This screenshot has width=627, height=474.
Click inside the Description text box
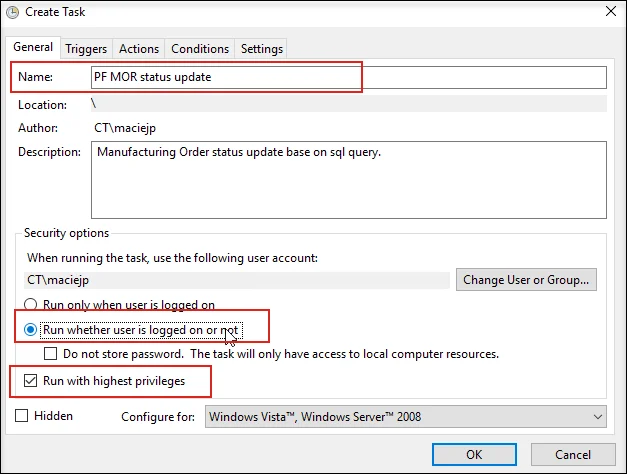[x=350, y=178]
